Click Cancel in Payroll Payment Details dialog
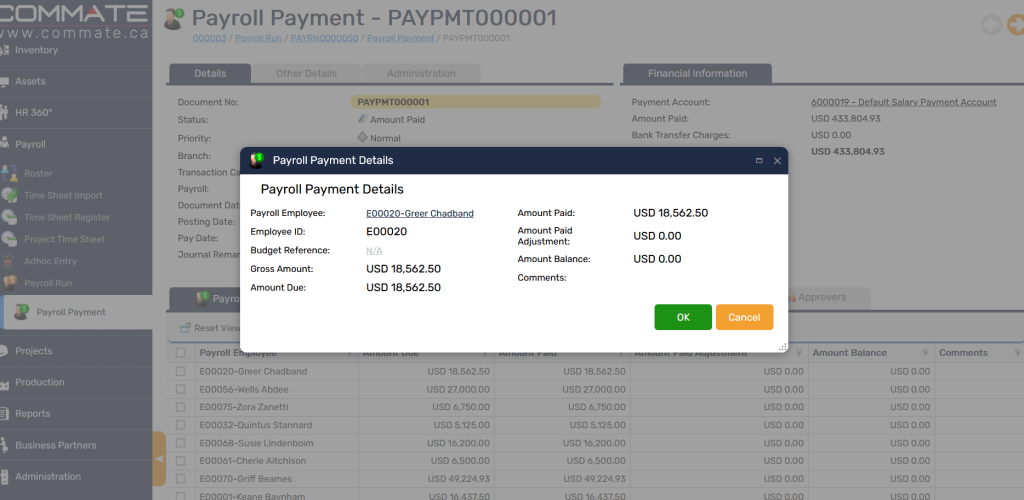 [744, 317]
